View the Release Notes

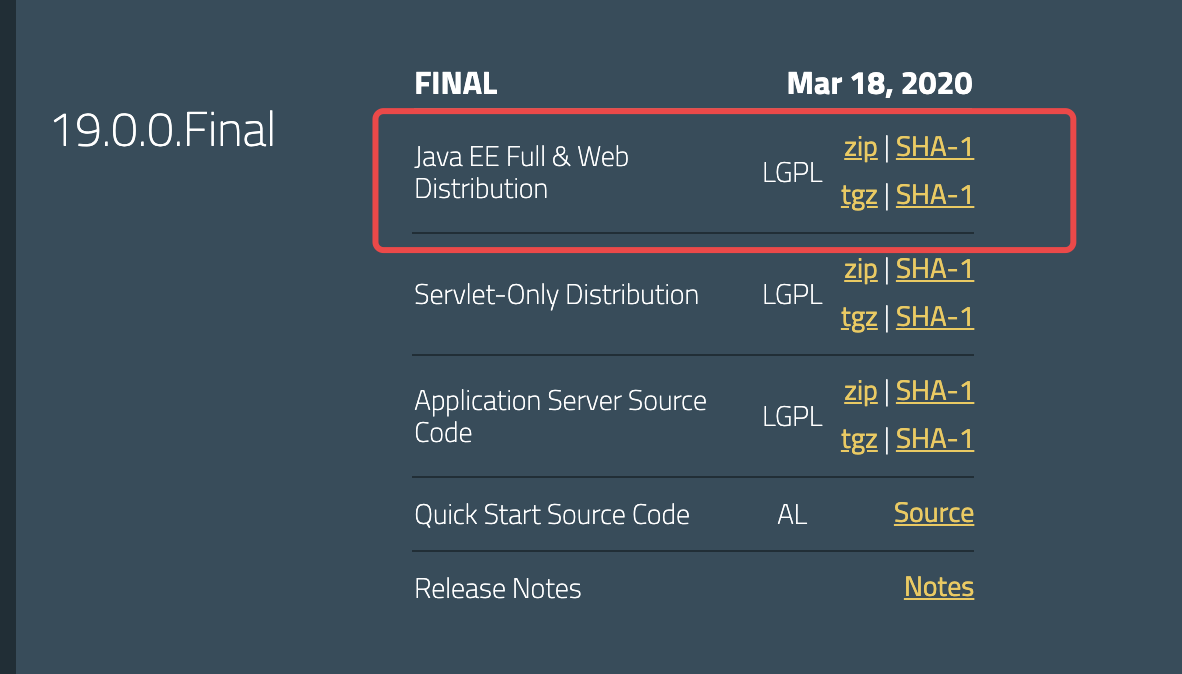pyautogui.click(x=938, y=587)
